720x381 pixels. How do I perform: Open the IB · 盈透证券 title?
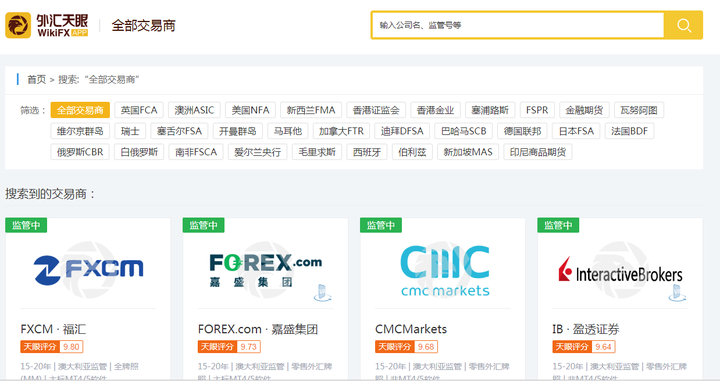pyautogui.click(x=585, y=329)
